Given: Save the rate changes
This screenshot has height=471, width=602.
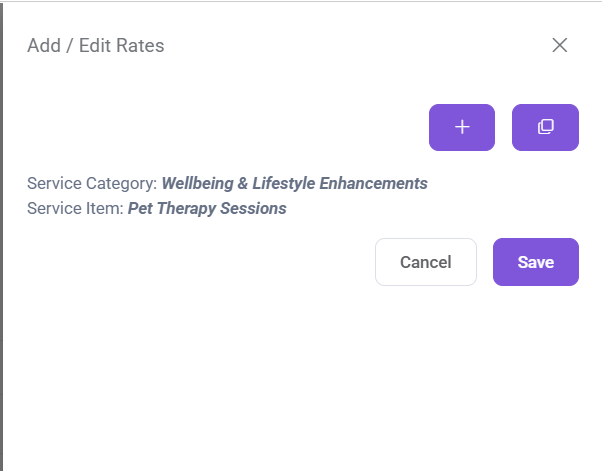Looking at the screenshot, I should pos(535,262).
